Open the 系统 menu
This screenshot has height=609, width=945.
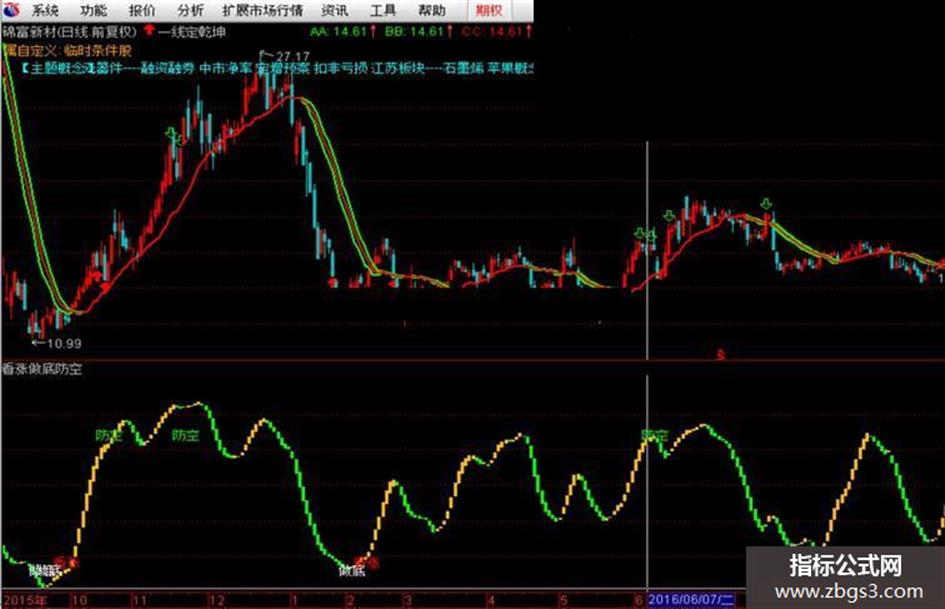coord(46,10)
